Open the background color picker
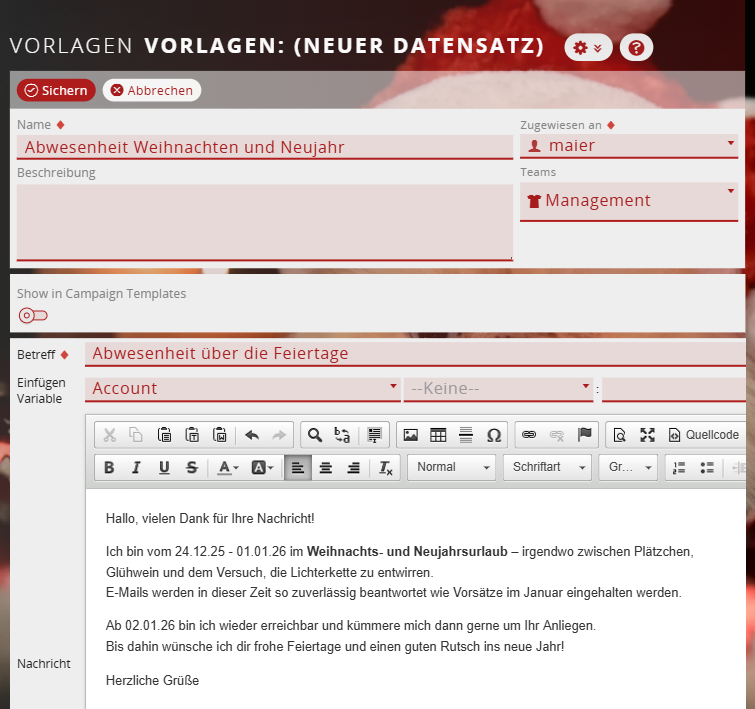This screenshot has width=755, height=709. [x=262, y=467]
